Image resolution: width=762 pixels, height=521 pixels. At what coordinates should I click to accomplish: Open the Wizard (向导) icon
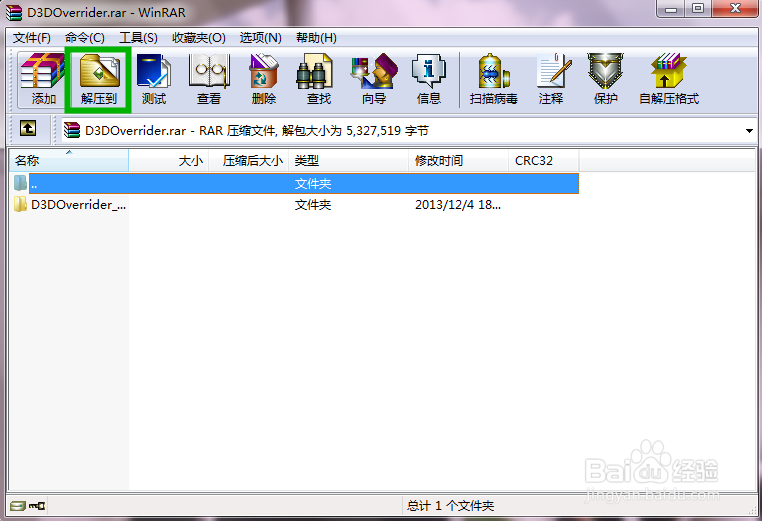[374, 79]
